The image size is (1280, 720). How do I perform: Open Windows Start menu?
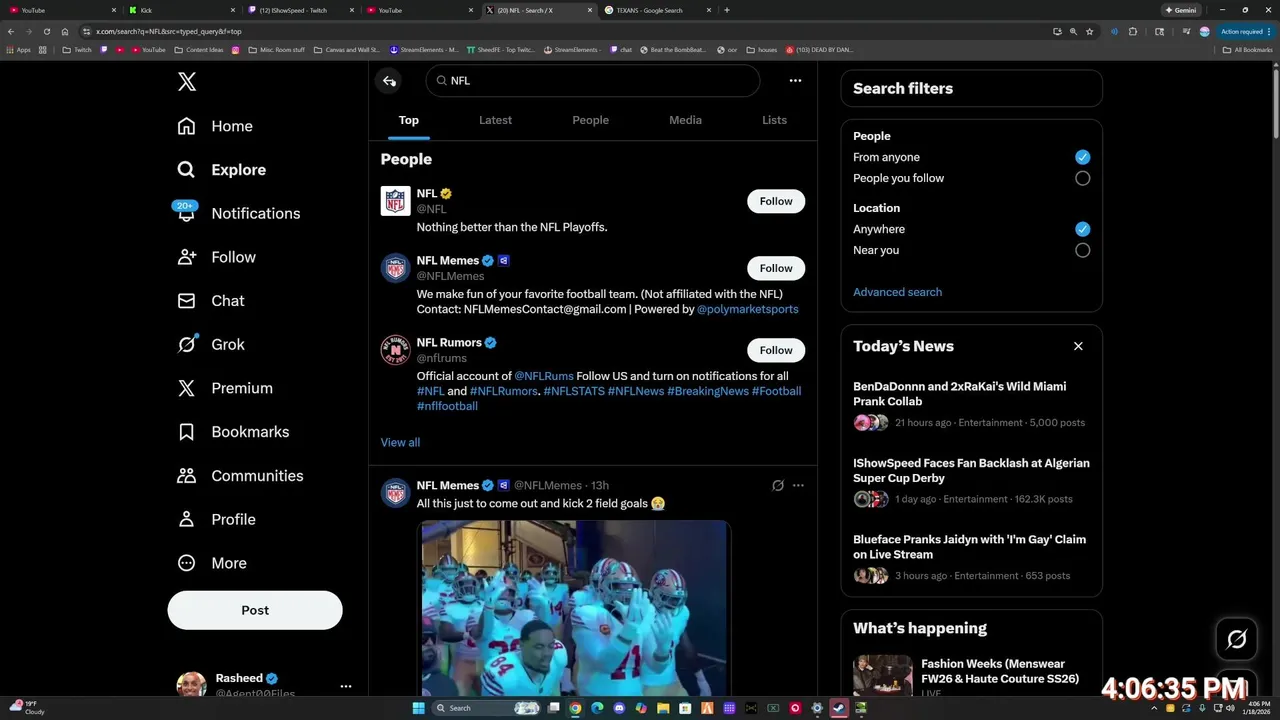418,708
